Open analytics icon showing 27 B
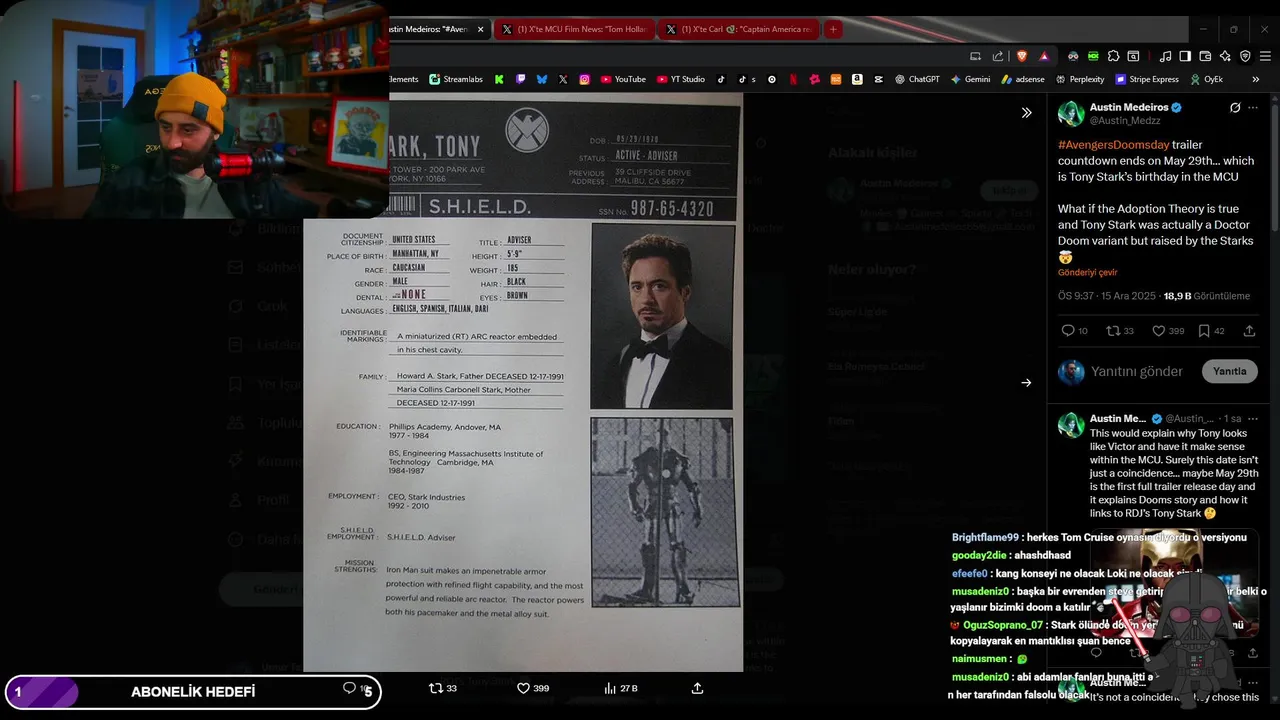Image resolution: width=1280 pixels, height=720 pixels. (x=621, y=688)
